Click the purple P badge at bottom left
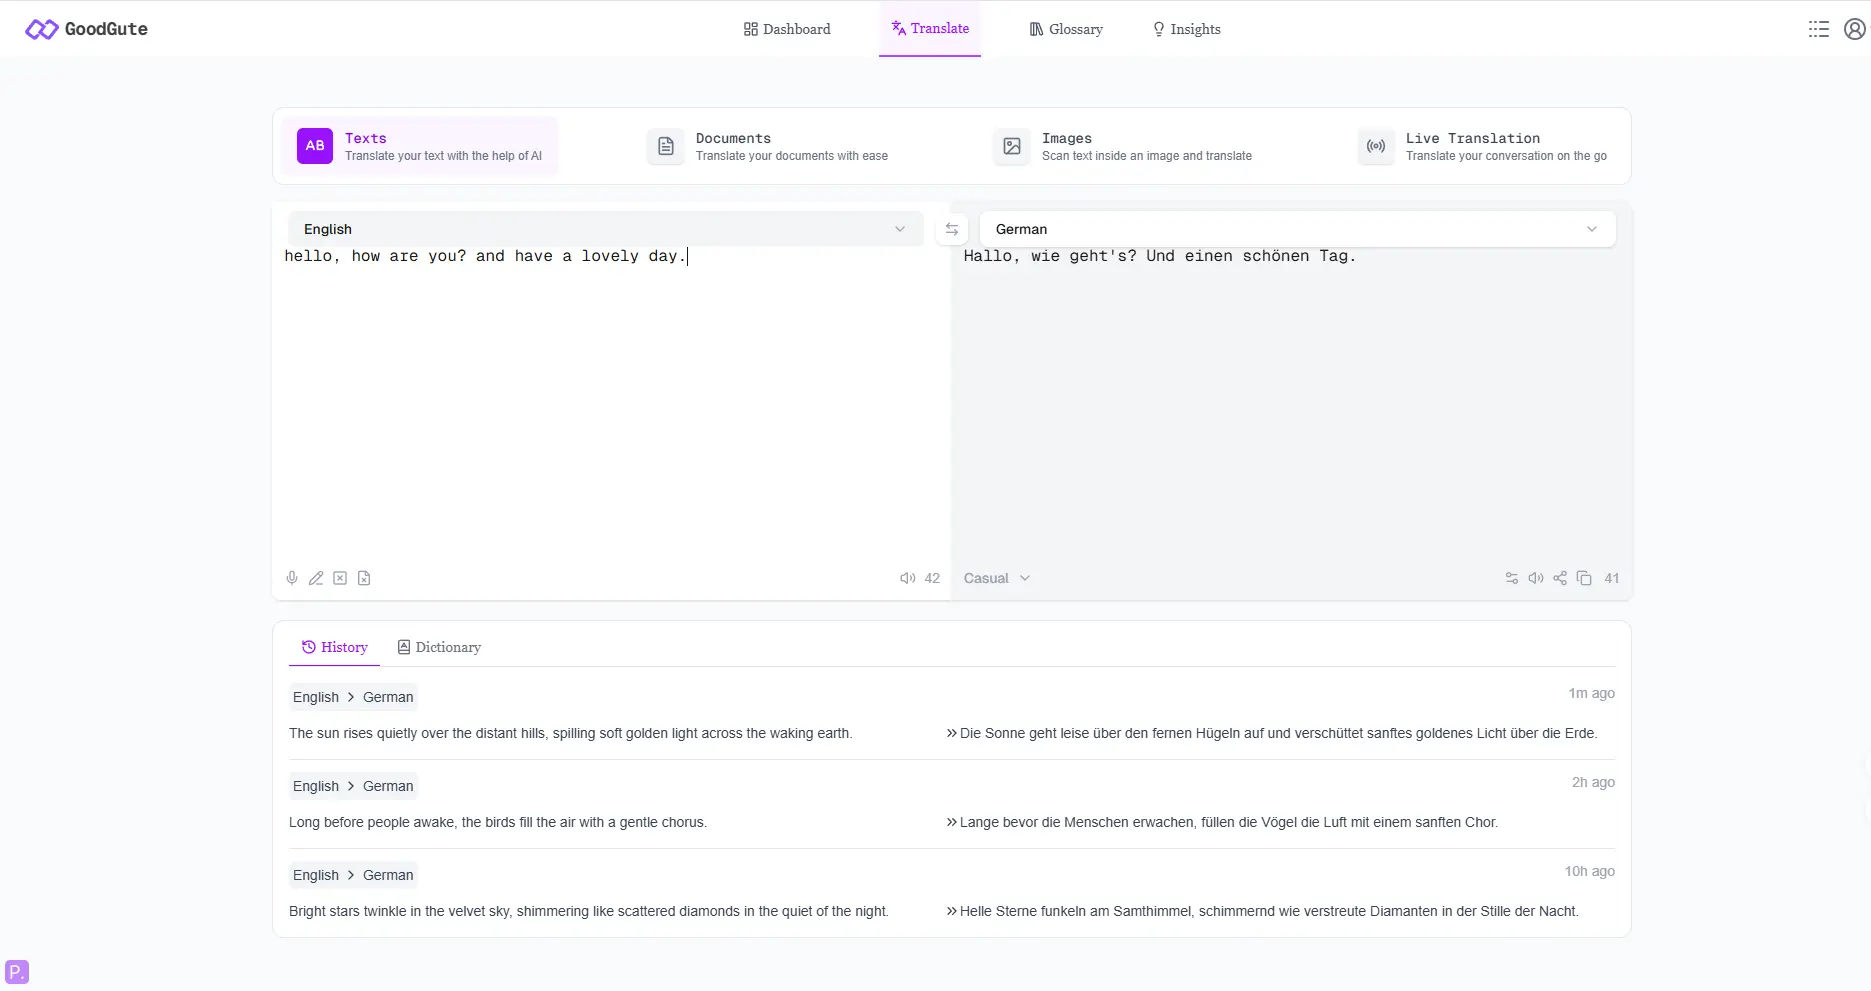This screenshot has height=991, width=1871. 17,972
